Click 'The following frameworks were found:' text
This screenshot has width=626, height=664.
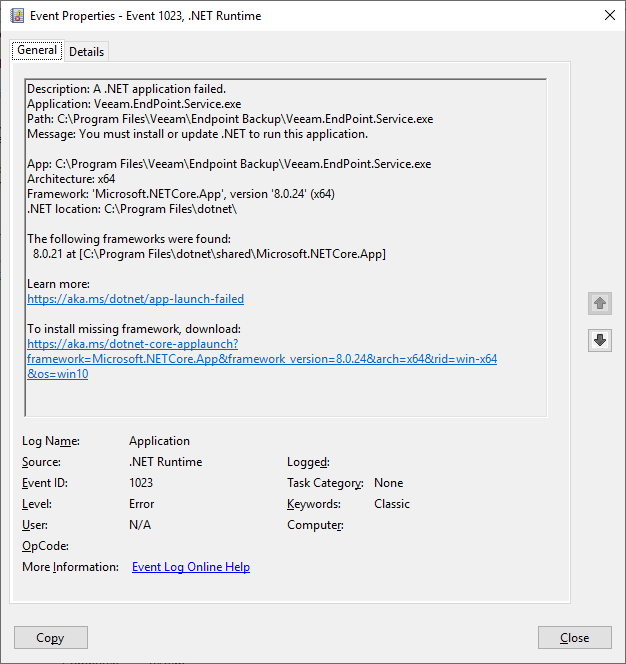coord(129,239)
